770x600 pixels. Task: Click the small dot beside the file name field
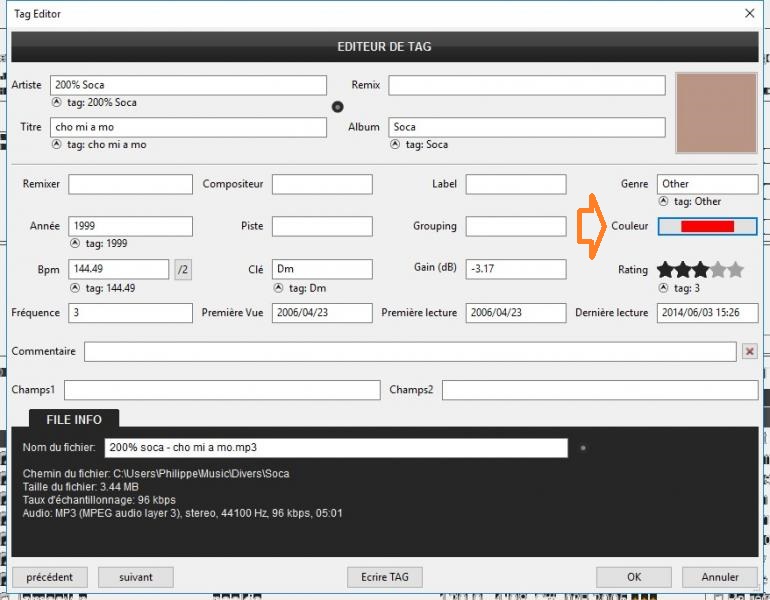(x=583, y=448)
